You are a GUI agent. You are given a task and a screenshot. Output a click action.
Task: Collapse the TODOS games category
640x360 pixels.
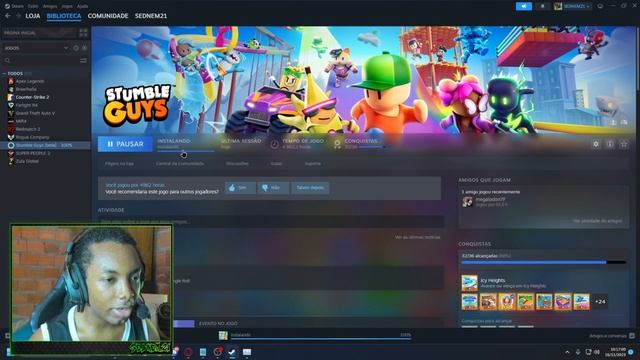[4, 73]
